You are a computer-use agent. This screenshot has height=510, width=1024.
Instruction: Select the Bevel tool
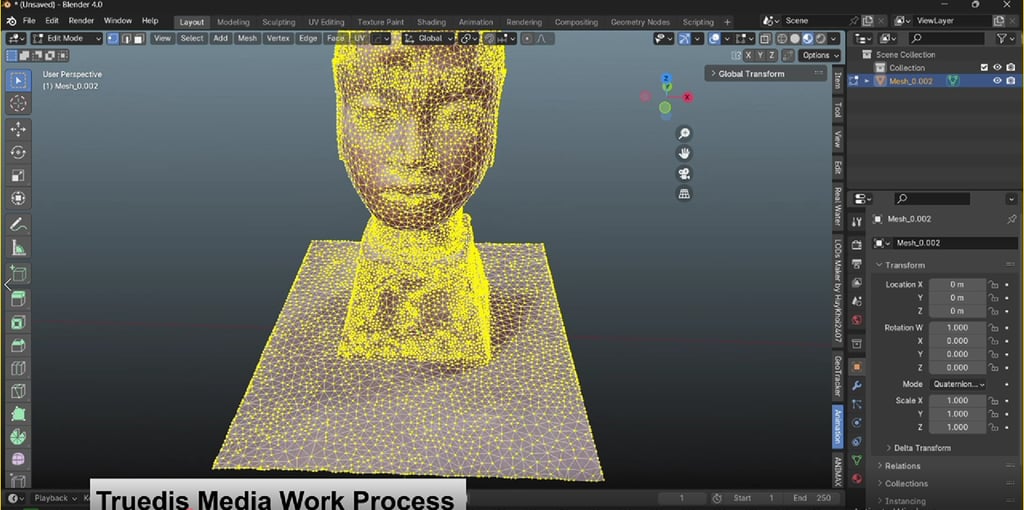pyautogui.click(x=18, y=345)
